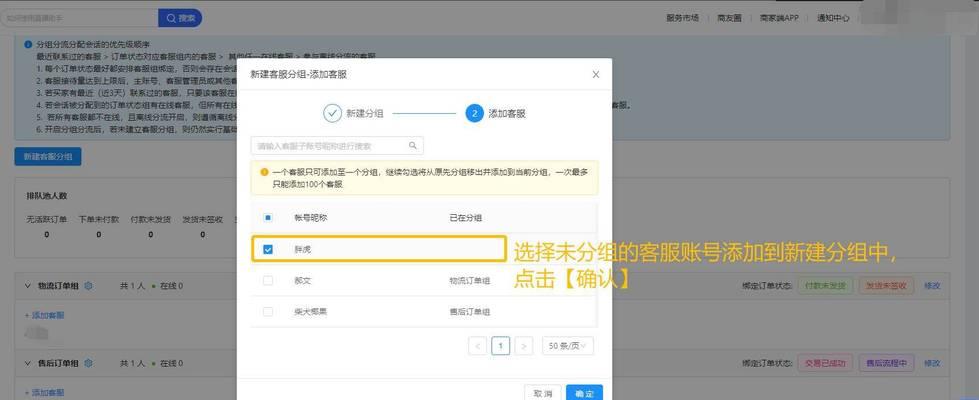Click the 排队池人数 heading

(x=47, y=195)
